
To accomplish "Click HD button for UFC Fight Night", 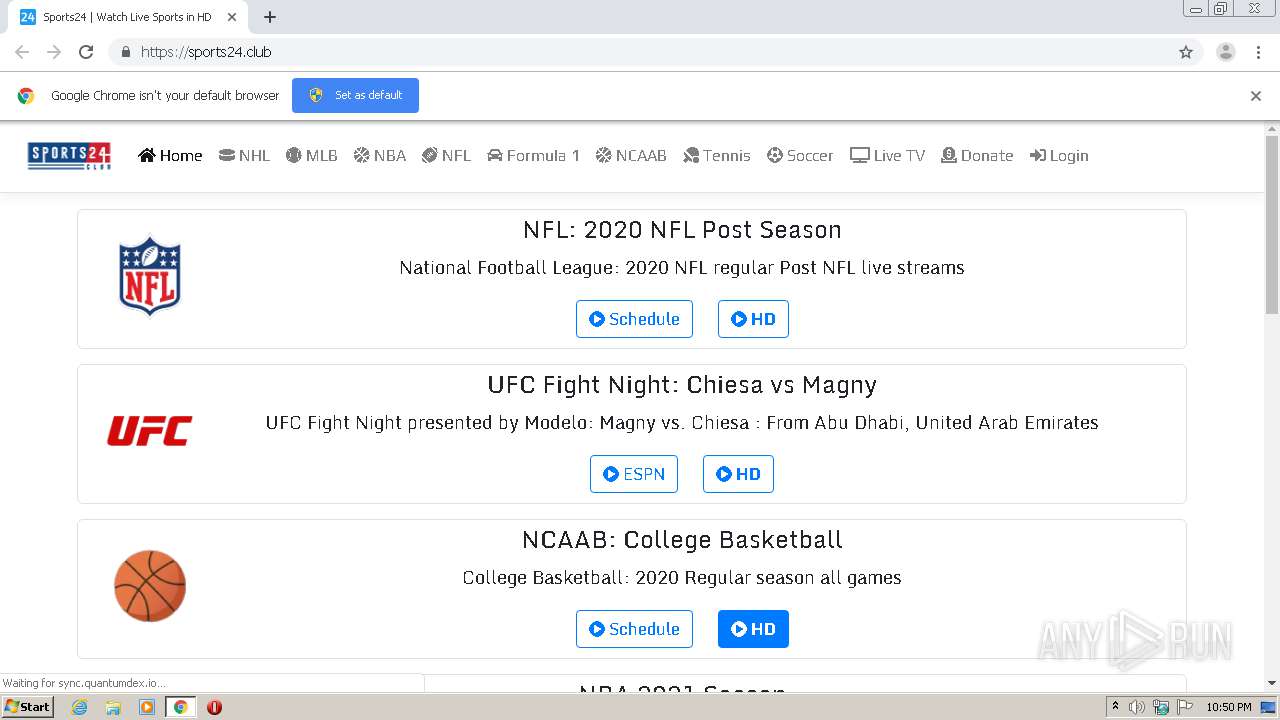I will coord(738,474).
